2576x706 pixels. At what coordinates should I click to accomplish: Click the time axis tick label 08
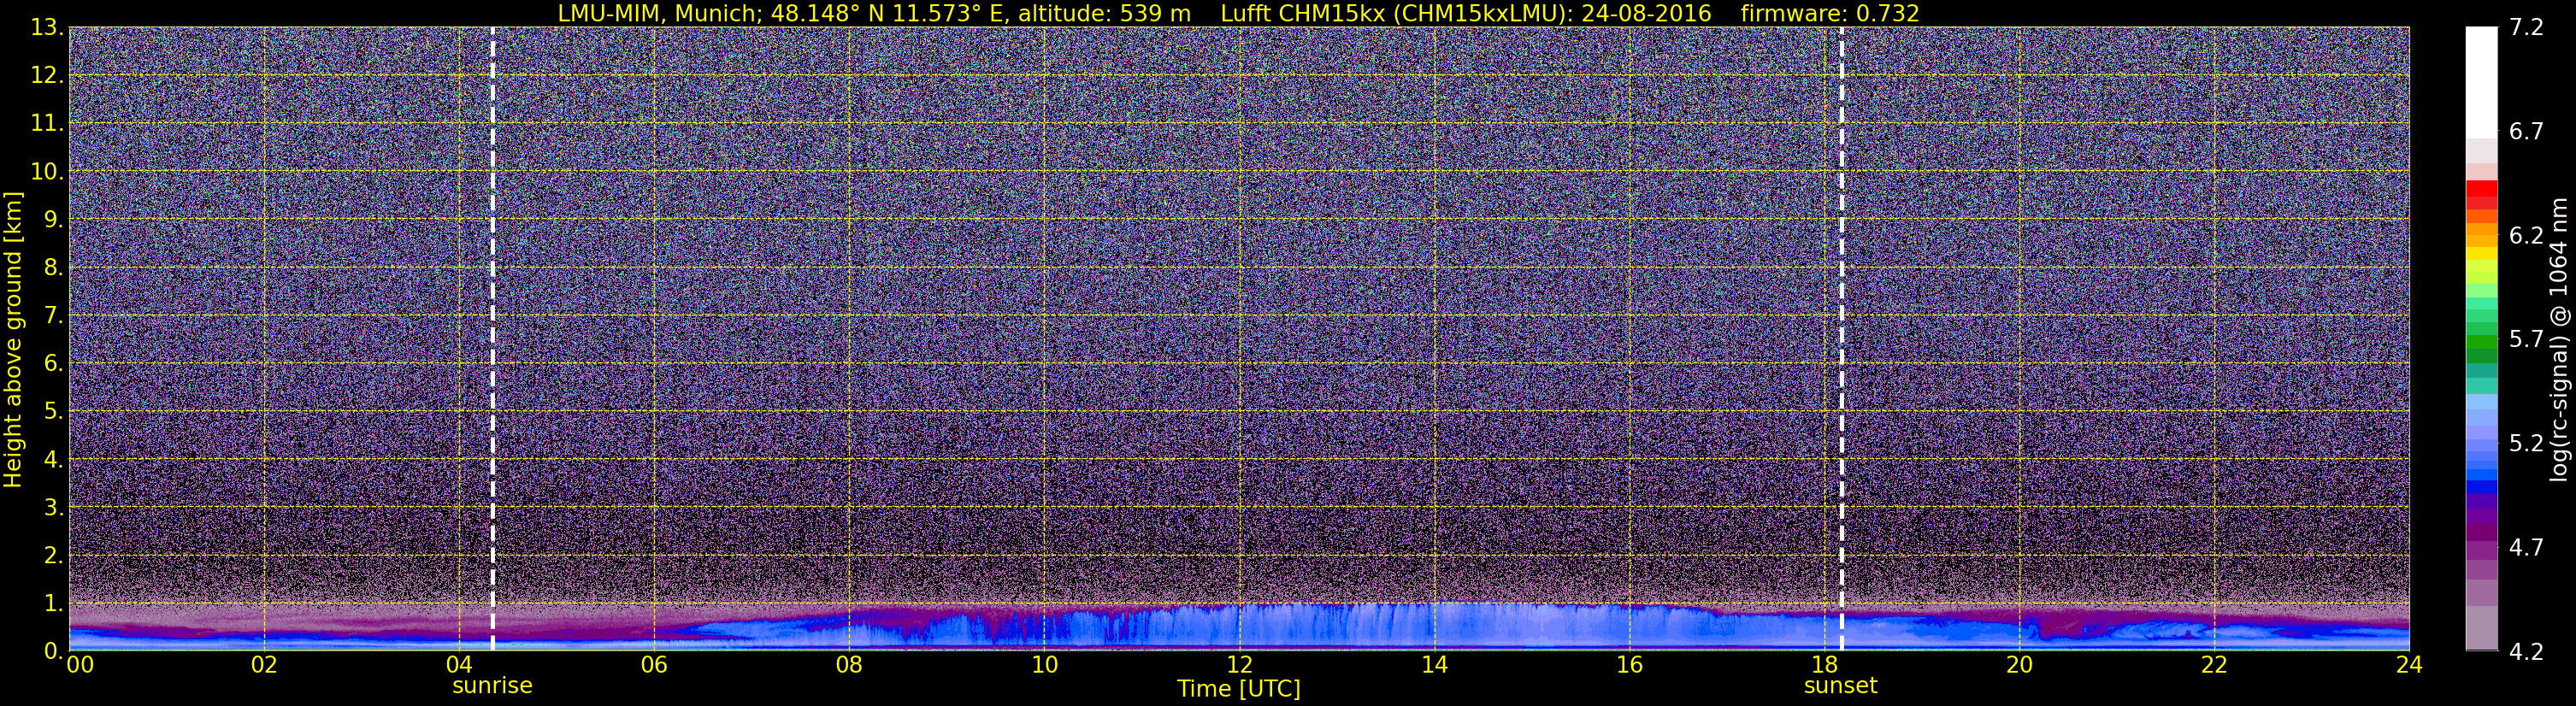(x=849, y=665)
